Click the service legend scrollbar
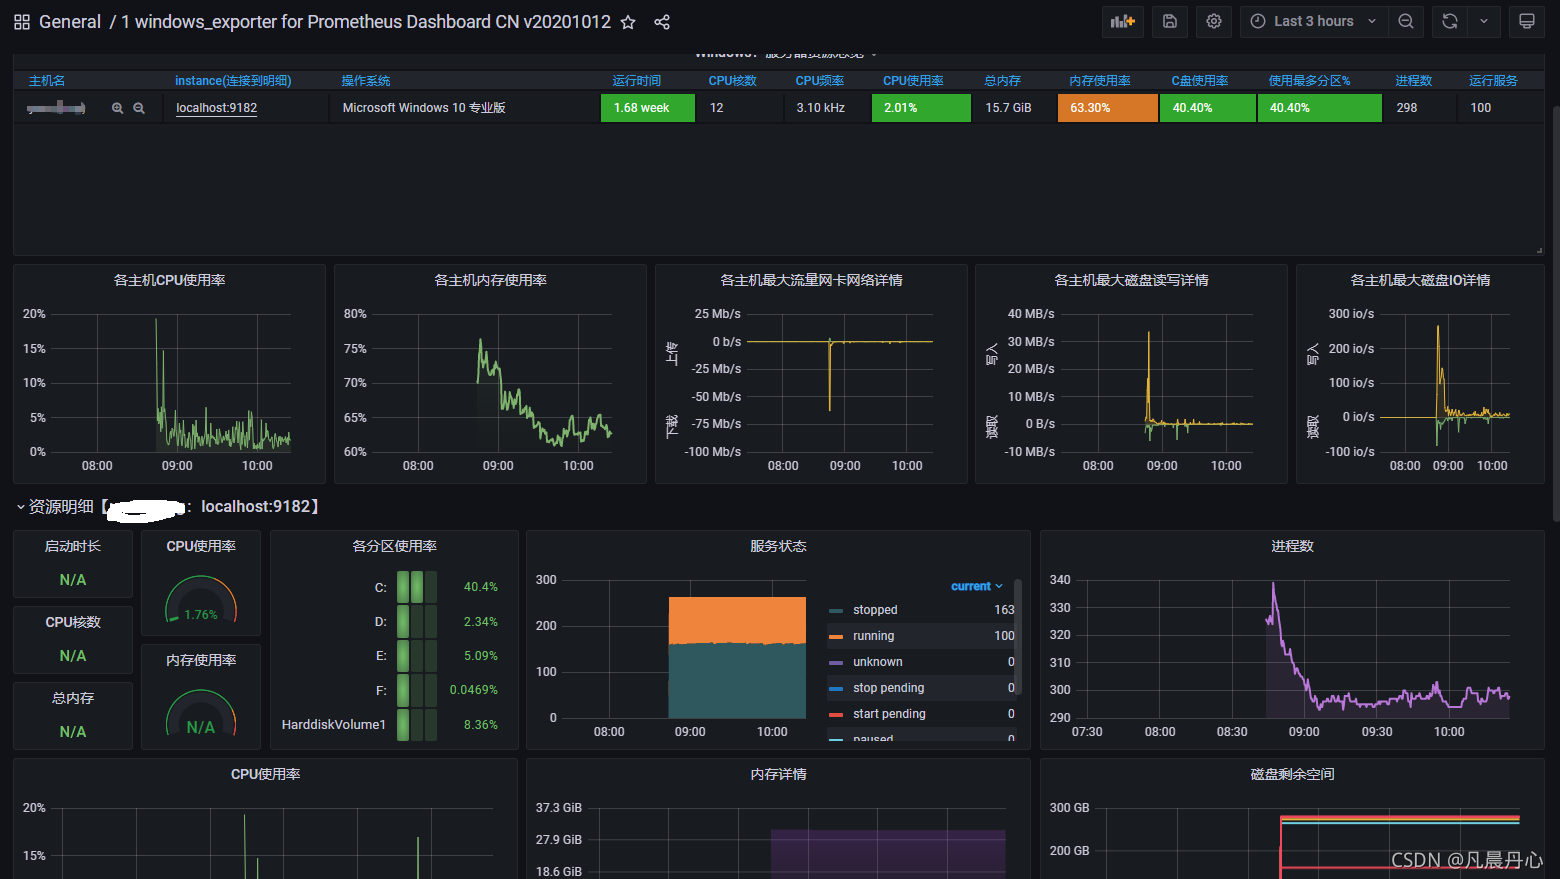The height and width of the screenshot is (879, 1560). click(1018, 635)
